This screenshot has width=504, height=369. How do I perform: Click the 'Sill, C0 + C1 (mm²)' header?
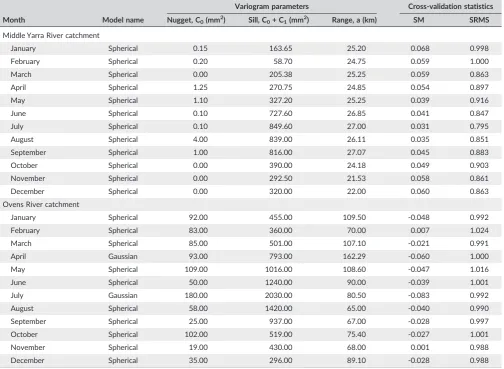click(x=279, y=20)
